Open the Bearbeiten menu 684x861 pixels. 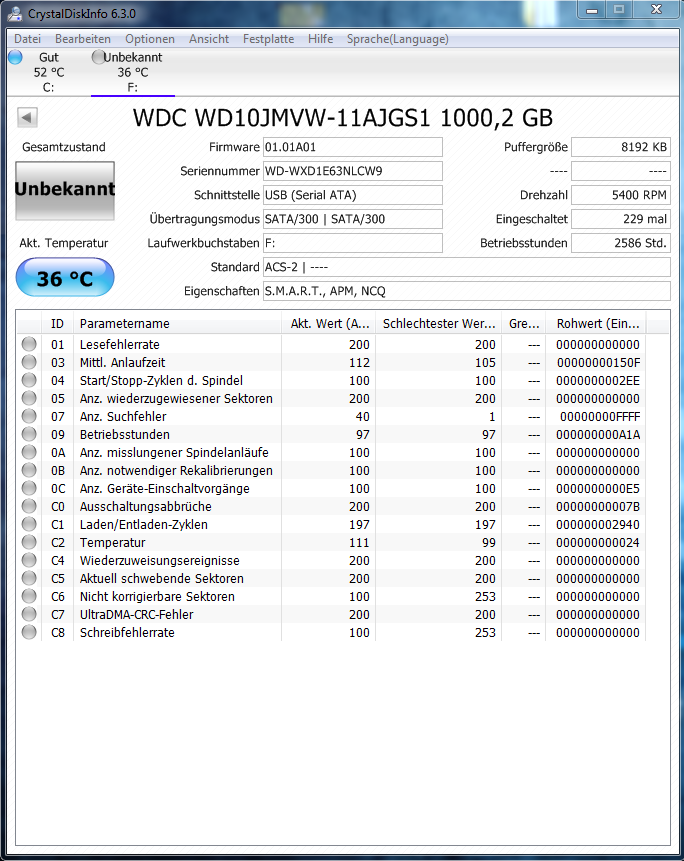click(x=83, y=39)
